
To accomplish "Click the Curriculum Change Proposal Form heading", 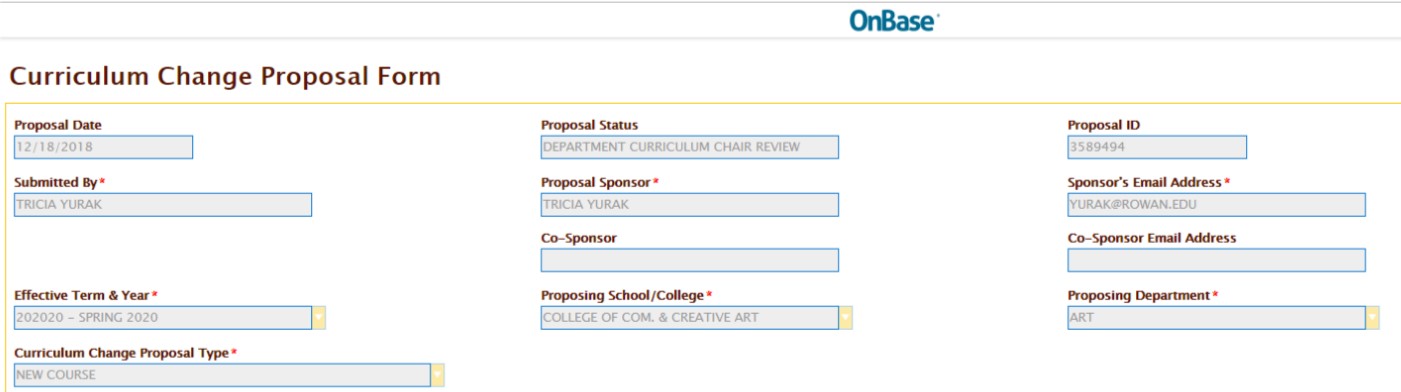I will tap(225, 77).
